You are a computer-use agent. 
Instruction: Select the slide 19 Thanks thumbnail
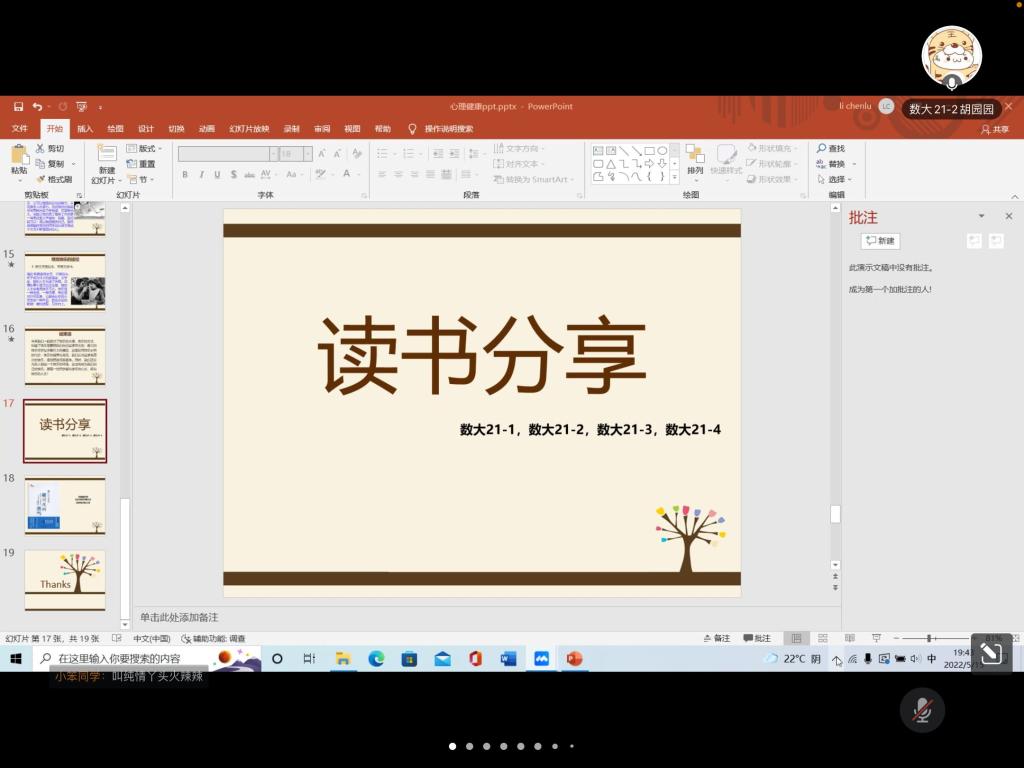click(65, 579)
